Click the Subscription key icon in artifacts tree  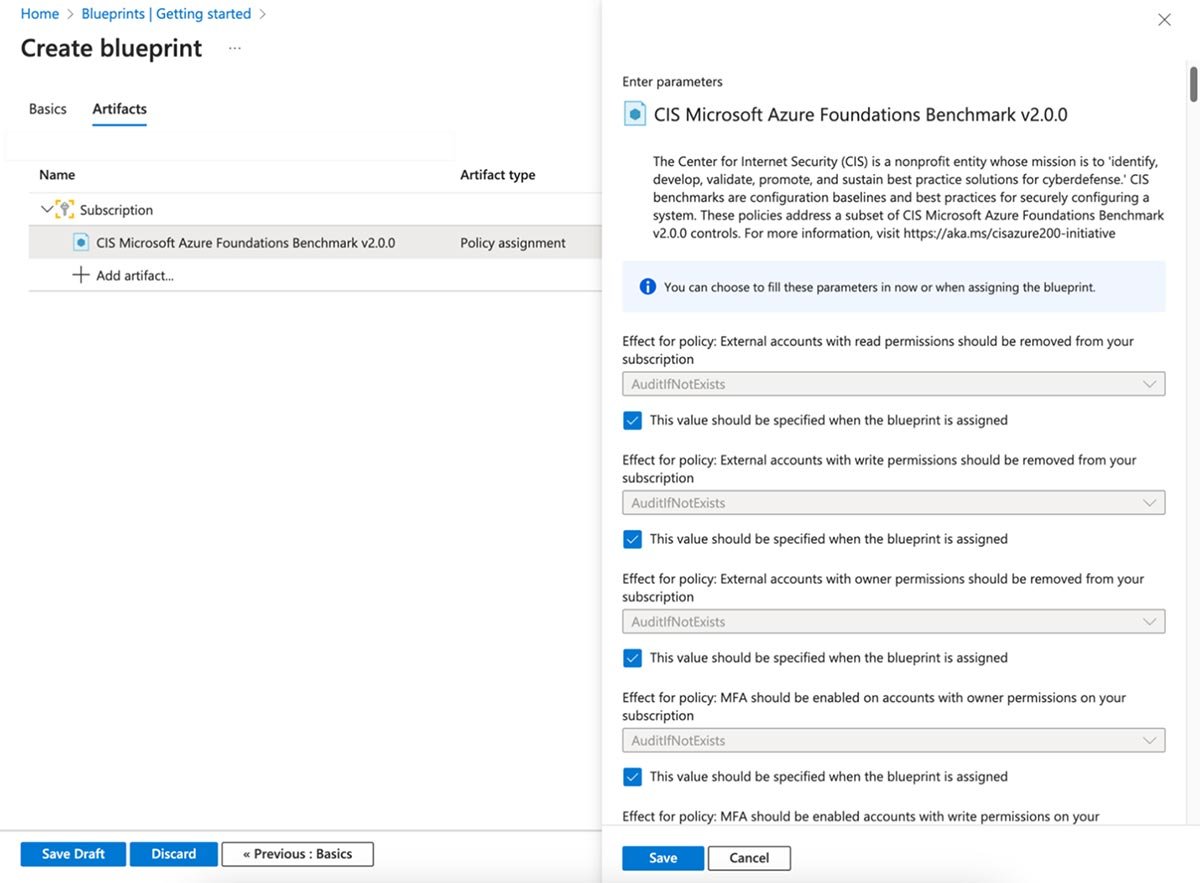[65, 210]
